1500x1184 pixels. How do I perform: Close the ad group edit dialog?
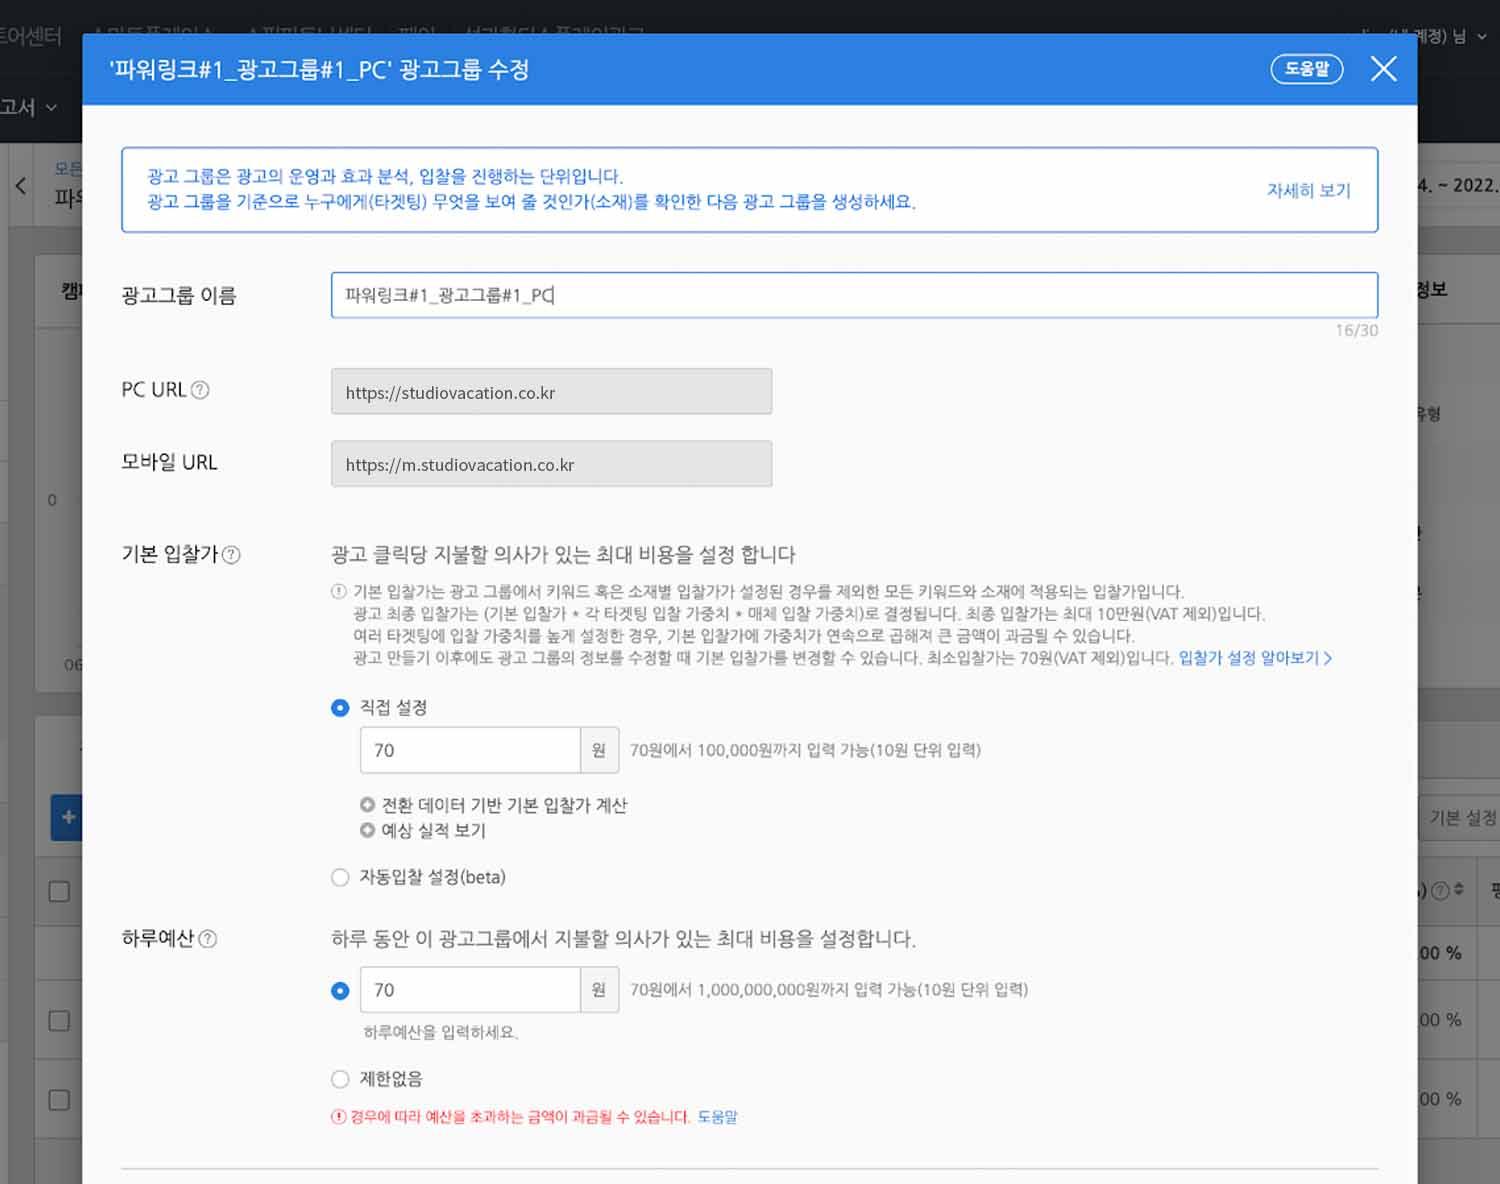[1383, 69]
